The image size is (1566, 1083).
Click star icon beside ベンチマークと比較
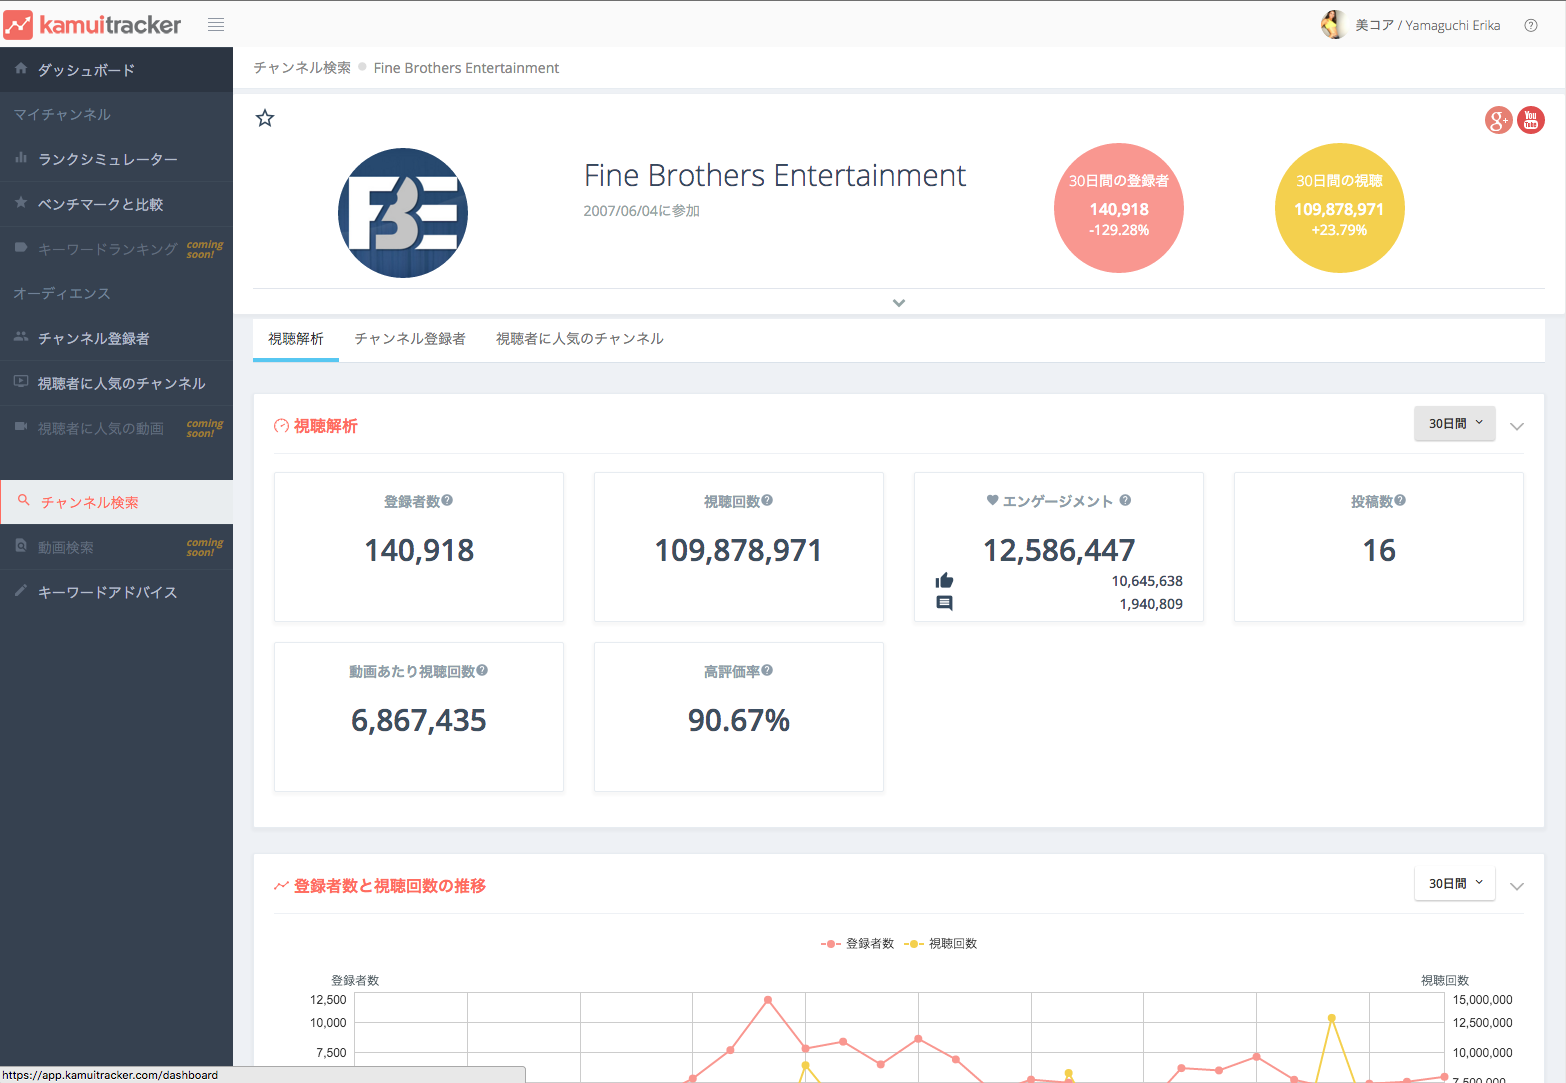coord(21,203)
